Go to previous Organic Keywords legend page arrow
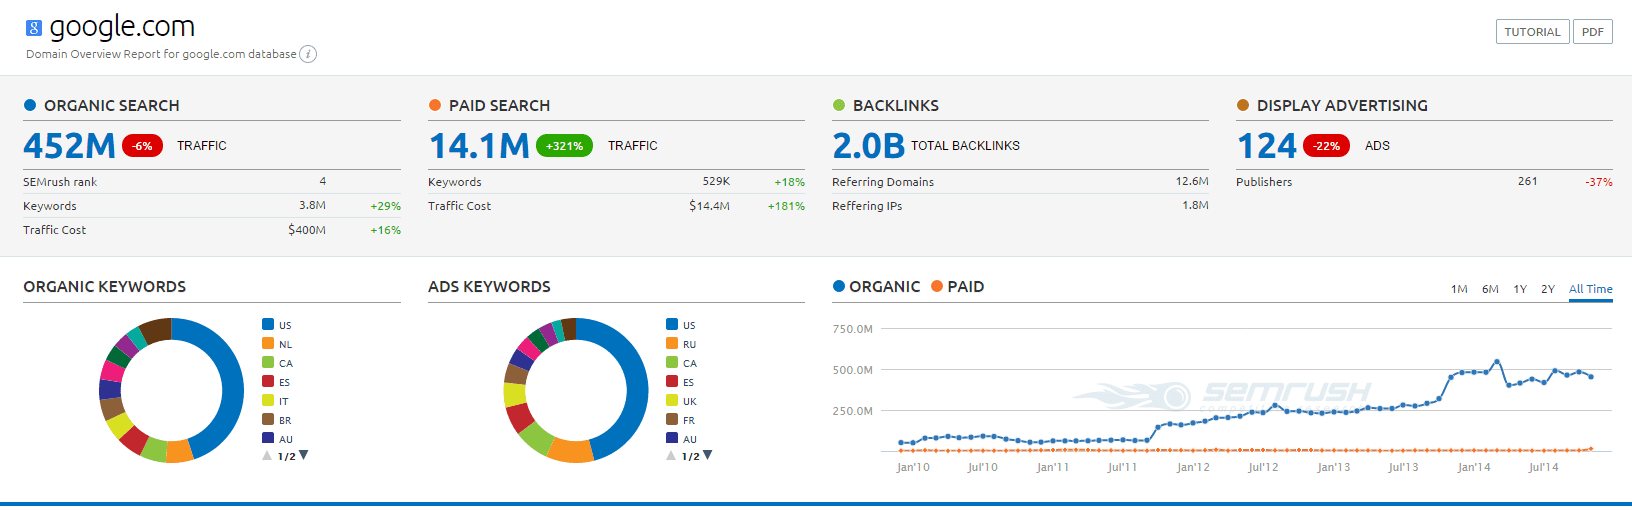The height and width of the screenshot is (513, 1632). click(x=267, y=455)
